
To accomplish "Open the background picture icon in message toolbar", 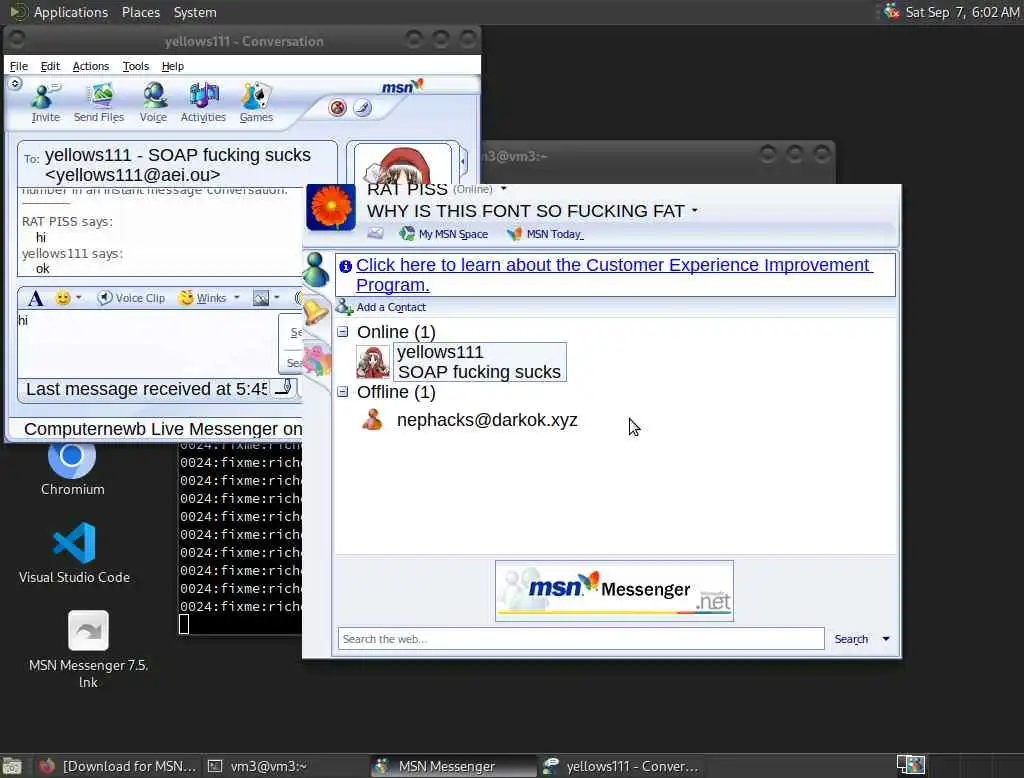I will coord(261,298).
